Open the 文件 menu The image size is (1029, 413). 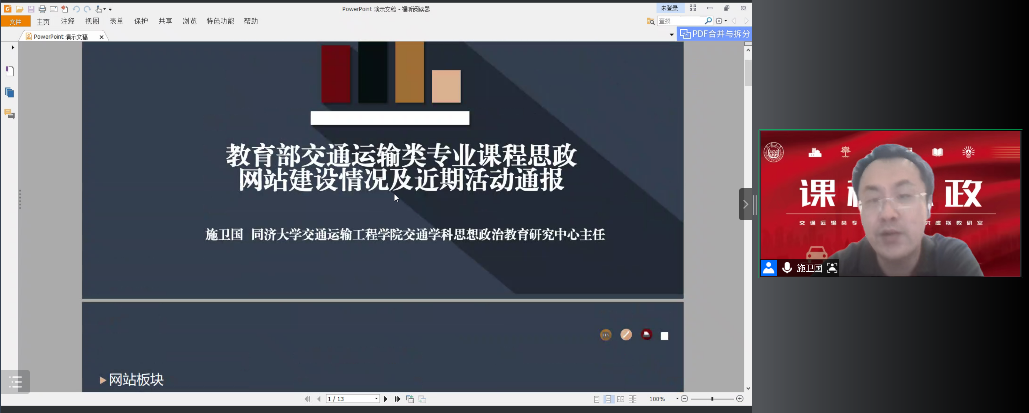14,20
